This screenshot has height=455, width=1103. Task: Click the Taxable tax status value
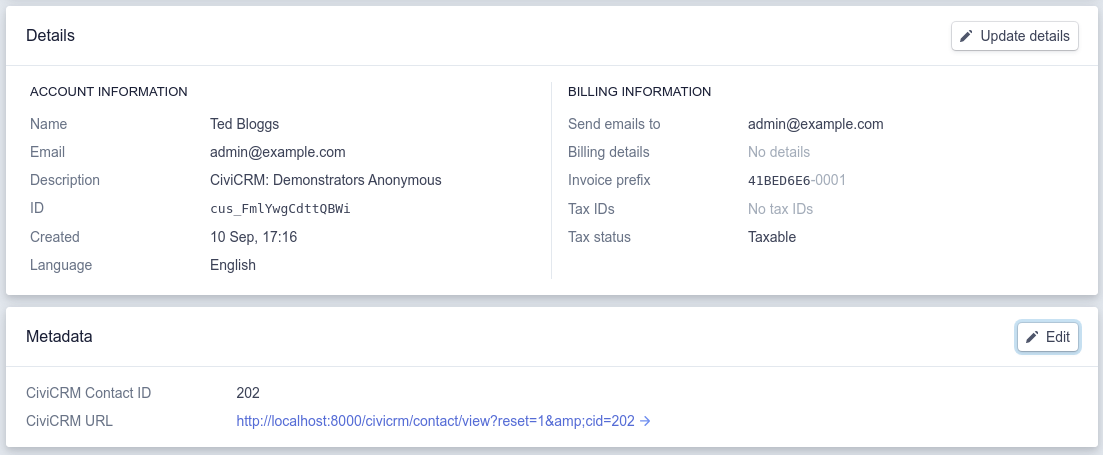pos(771,237)
